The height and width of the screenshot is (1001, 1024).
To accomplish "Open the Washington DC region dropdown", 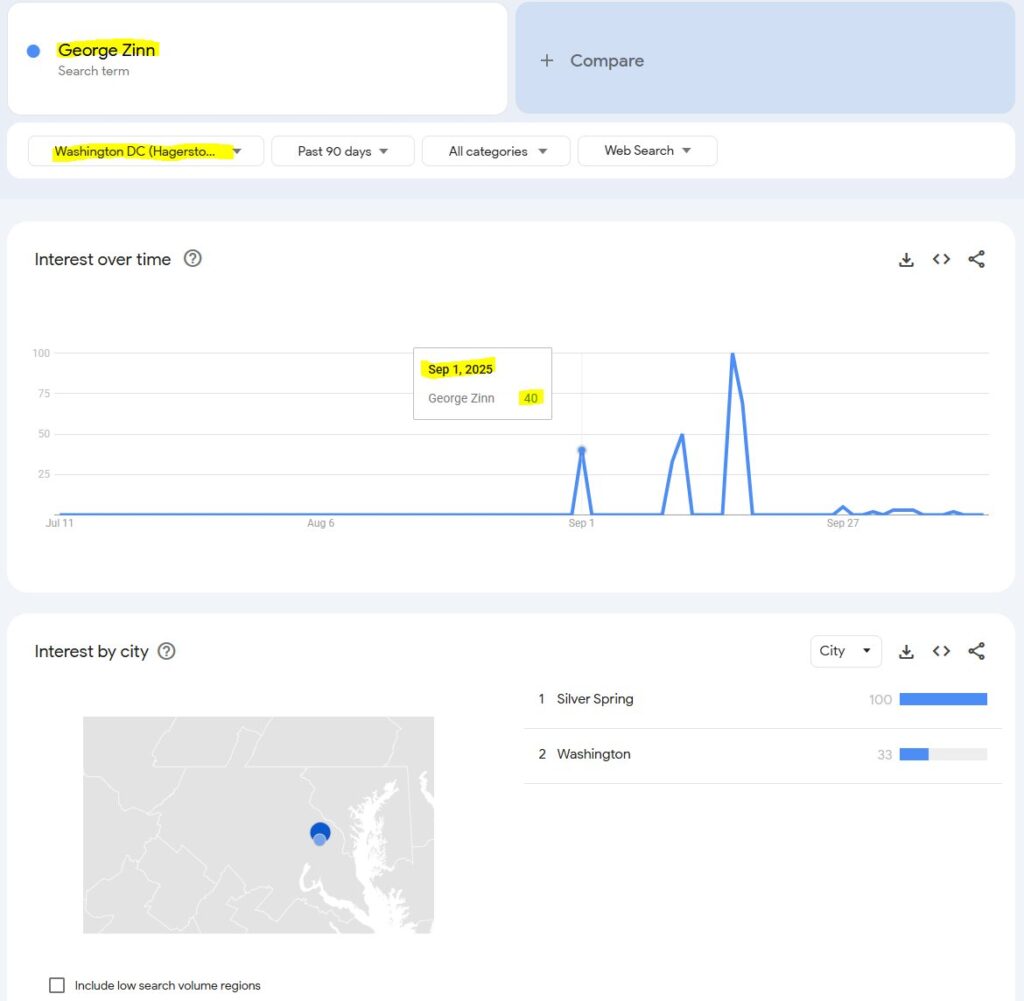I will coord(146,151).
